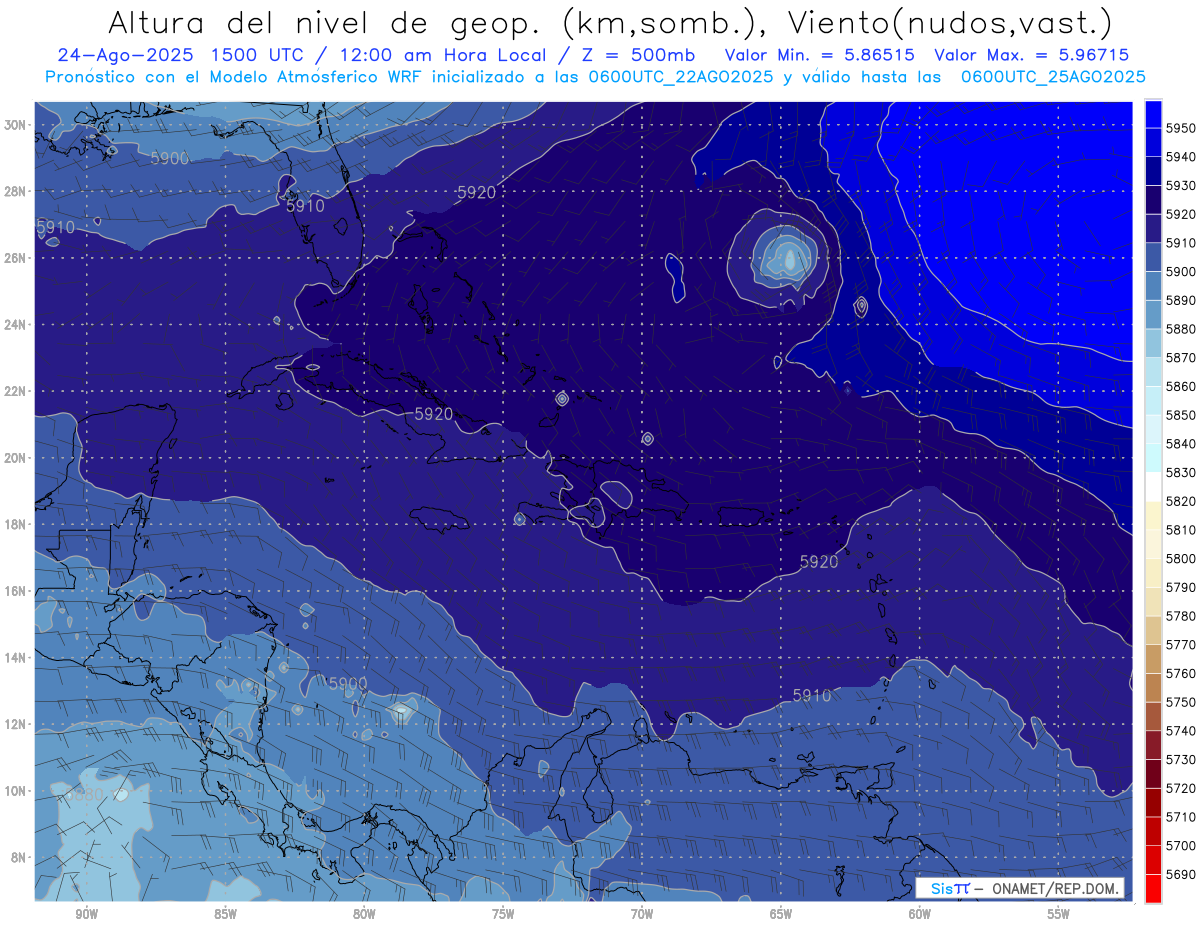The image size is (1200, 927).
Task: Click the '26N' latitude axis label
Action: tap(14, 257)
